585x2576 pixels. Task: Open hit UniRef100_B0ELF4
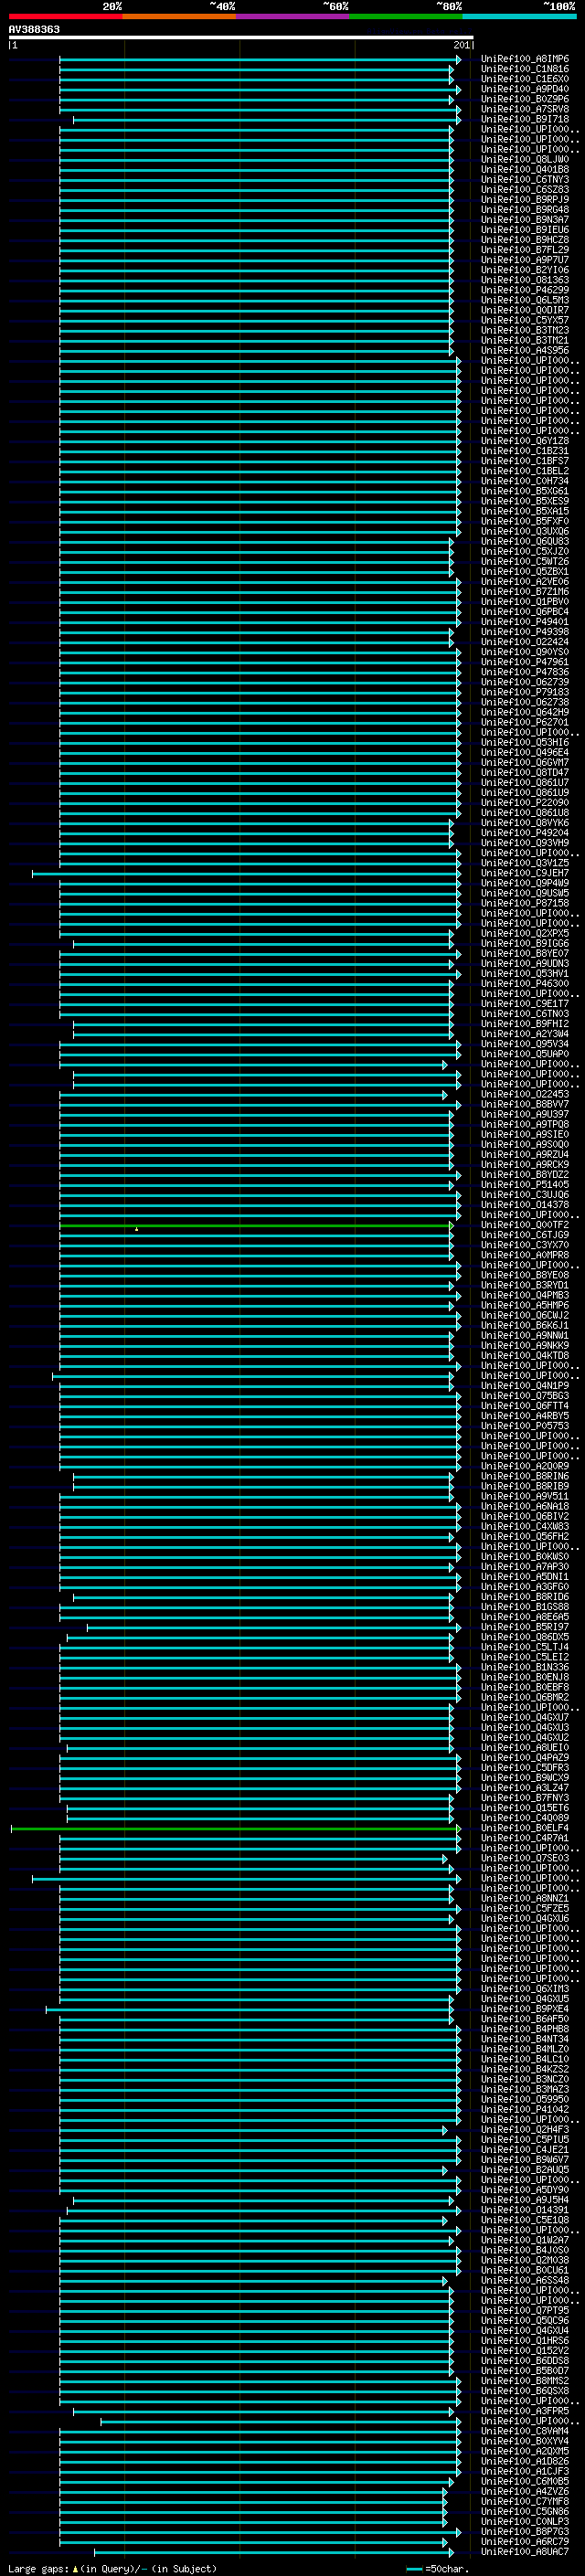(x=524, y=1828)
